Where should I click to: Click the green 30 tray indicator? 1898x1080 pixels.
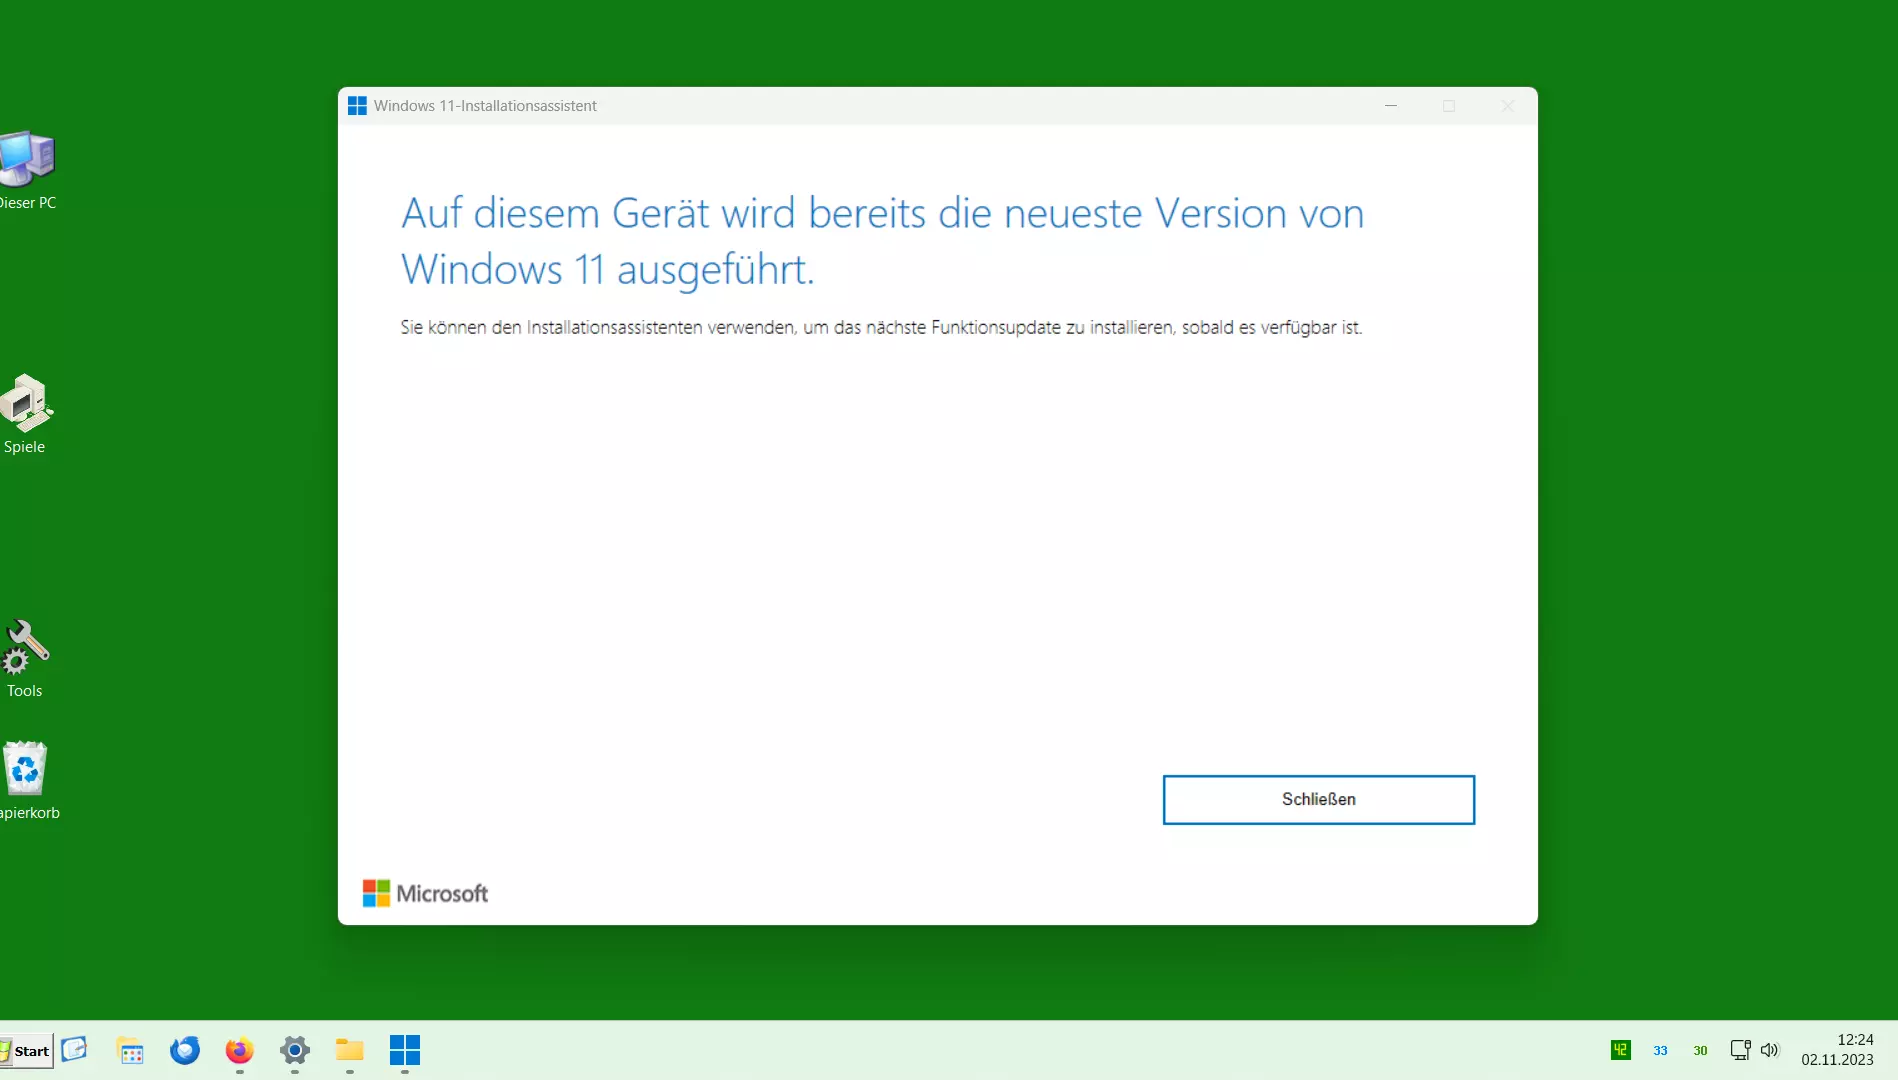[x=1700, y=1051]
